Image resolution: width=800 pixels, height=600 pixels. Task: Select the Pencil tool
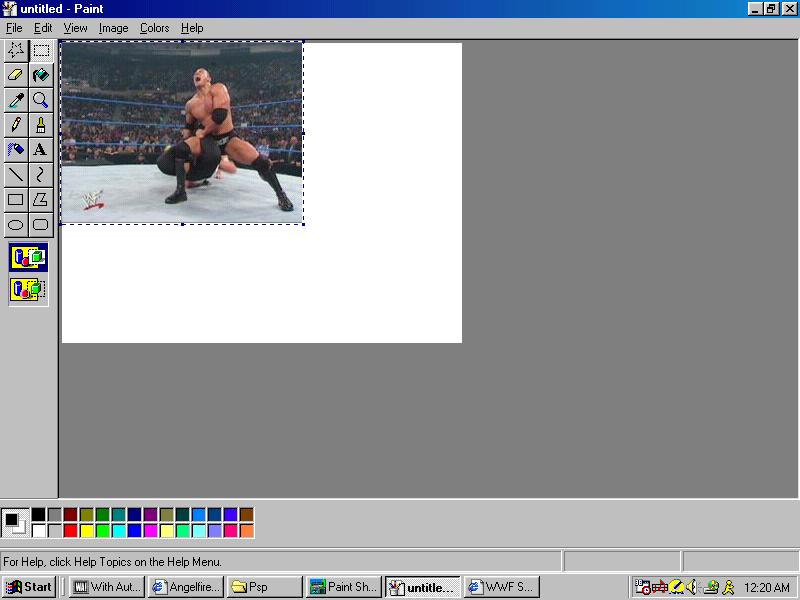16,124
